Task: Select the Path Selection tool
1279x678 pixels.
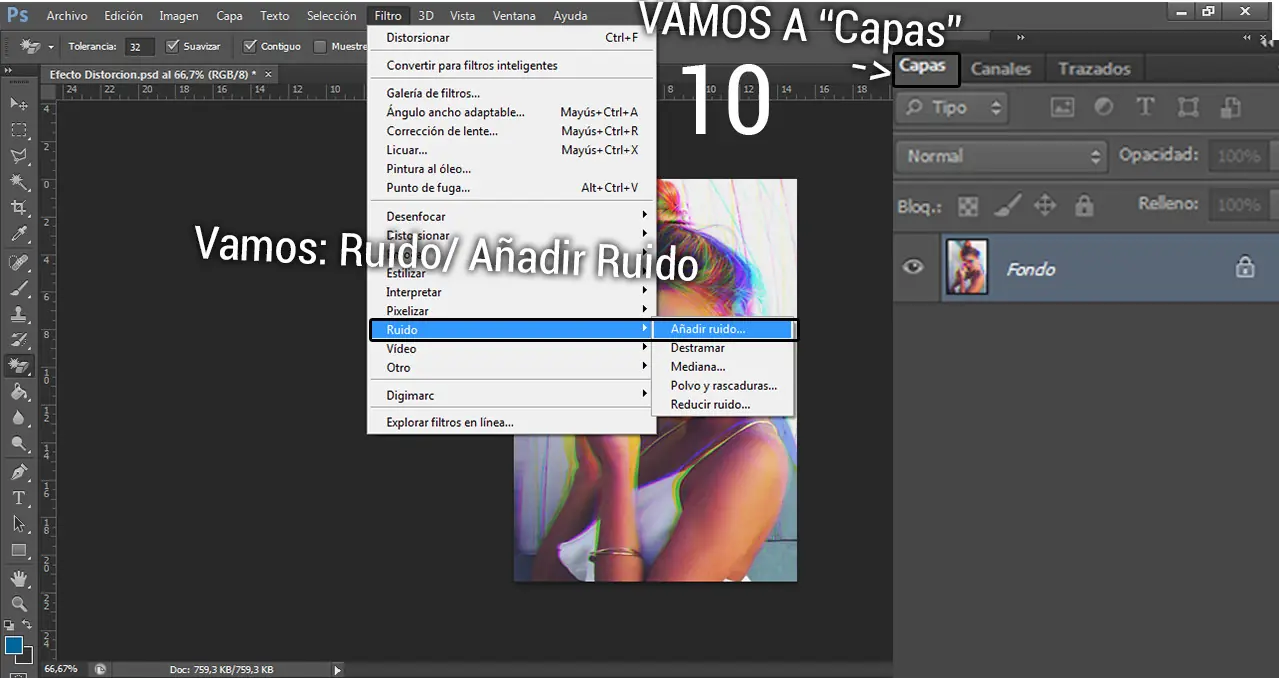Action: click(x=19, y=524)
